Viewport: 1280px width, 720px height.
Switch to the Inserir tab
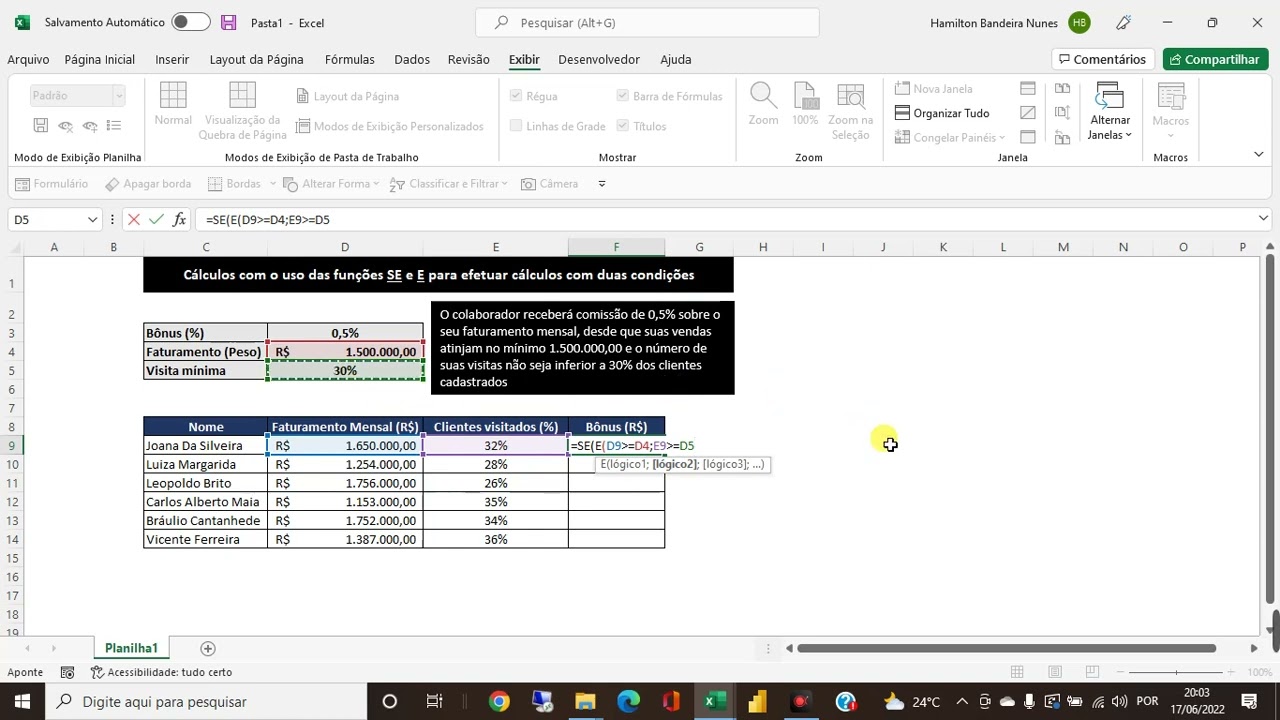click(172, 59)
